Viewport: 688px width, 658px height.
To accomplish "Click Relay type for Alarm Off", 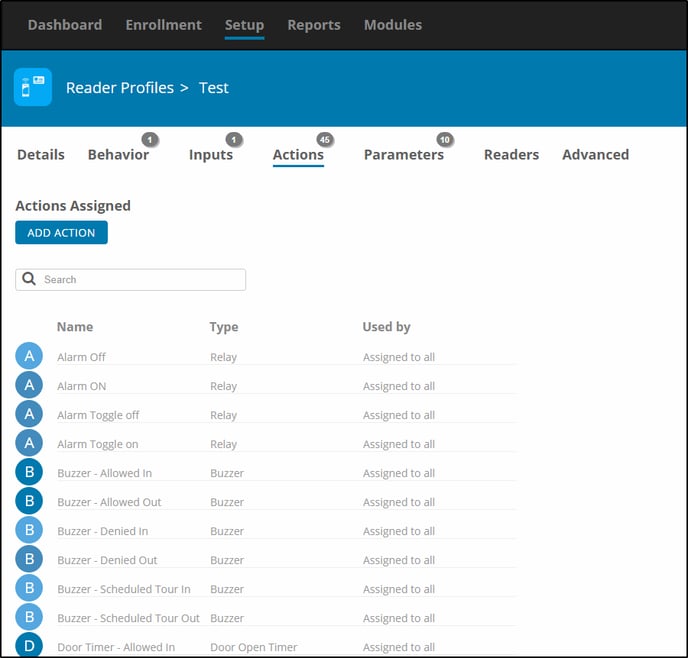I will [223, 357].
